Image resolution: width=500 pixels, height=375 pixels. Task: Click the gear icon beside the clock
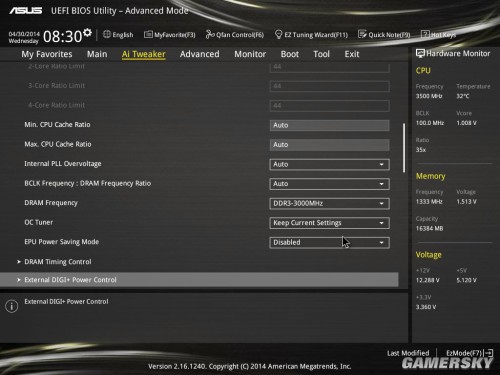pos(87,32)
